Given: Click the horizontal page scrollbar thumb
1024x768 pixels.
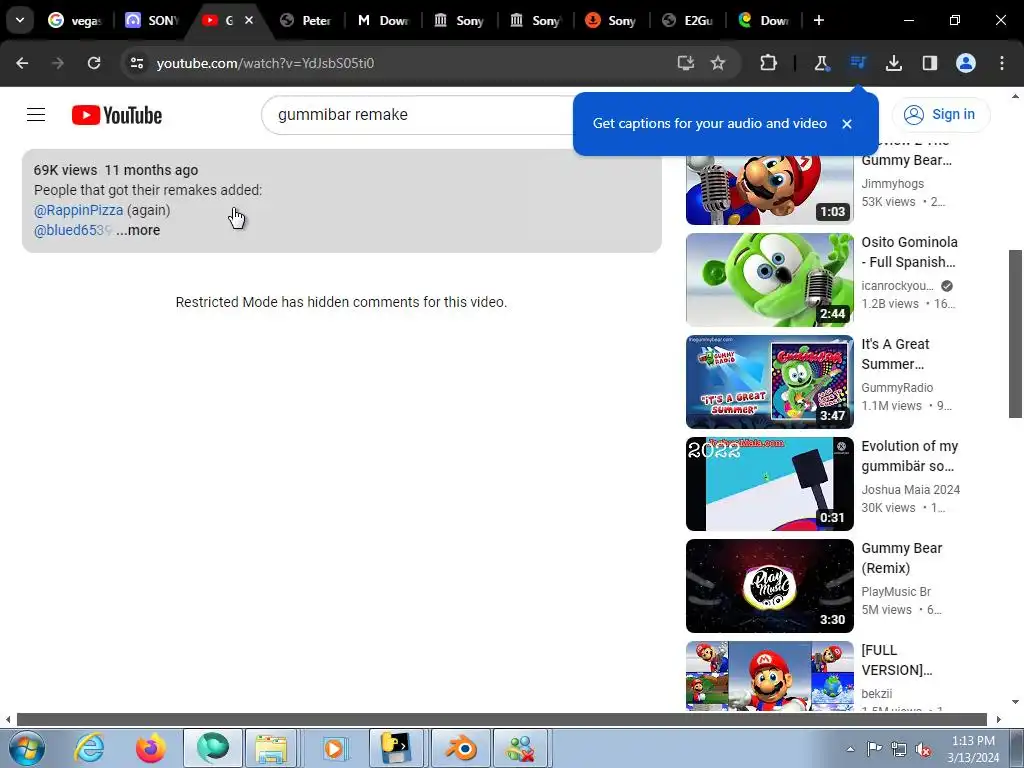Looking at the screenshot, I should point(502,720).
